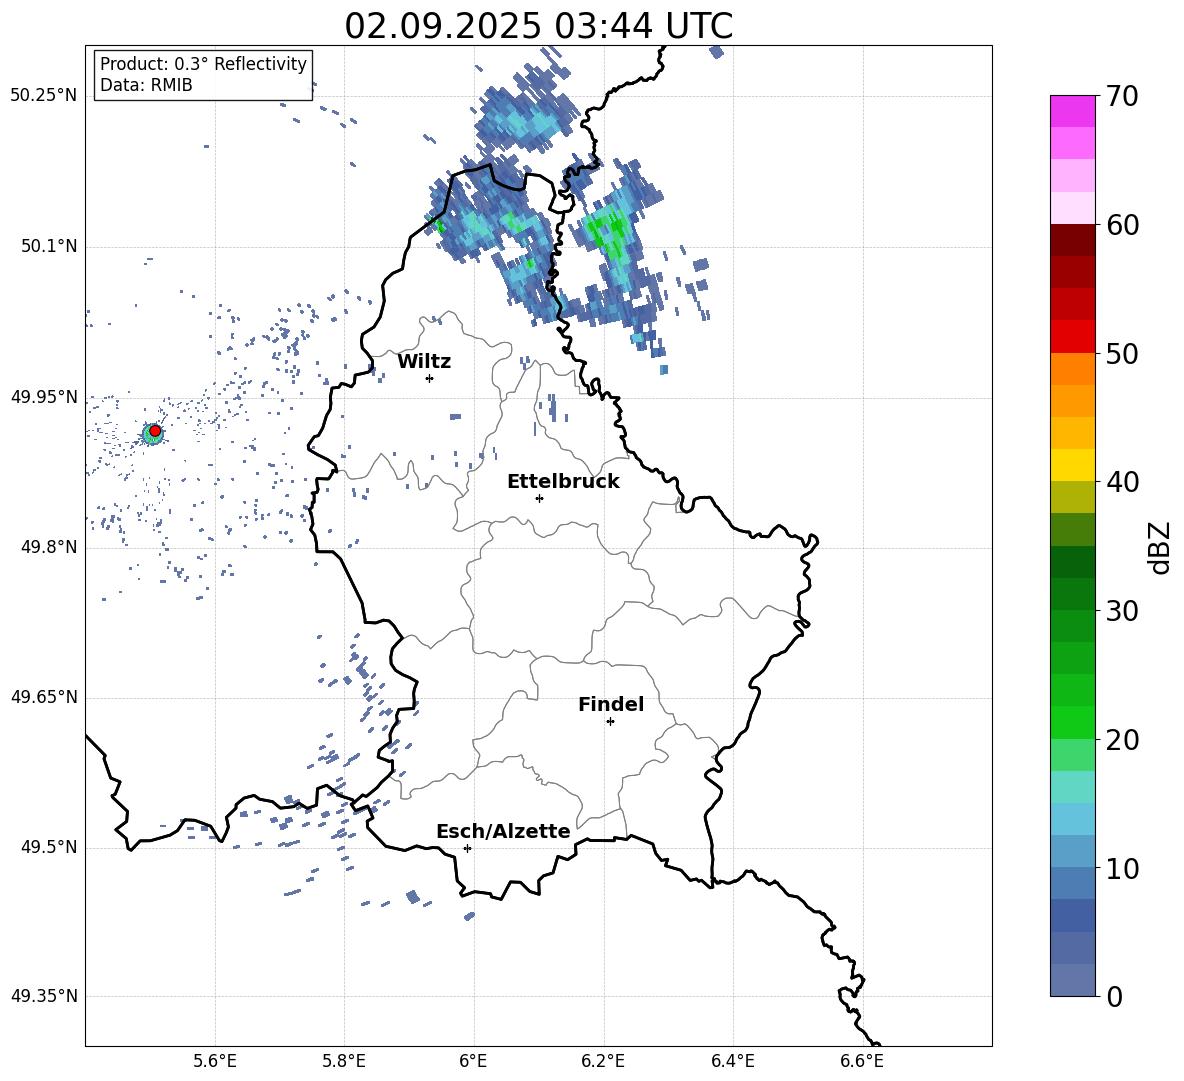
Task: Click the turquoise colorbar segment below 20
Action: point(1073,787)
